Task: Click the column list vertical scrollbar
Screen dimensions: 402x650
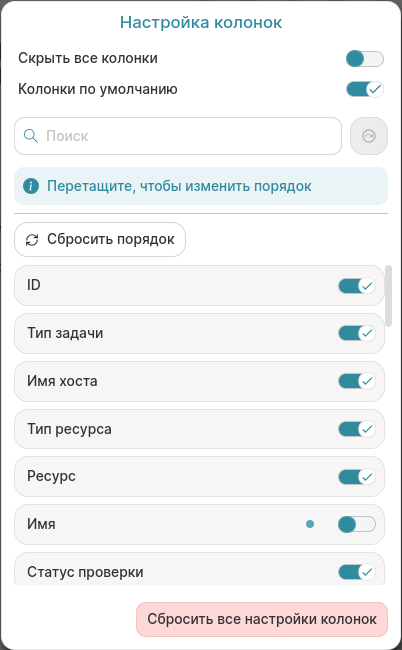Action: [x=388, y=296]
